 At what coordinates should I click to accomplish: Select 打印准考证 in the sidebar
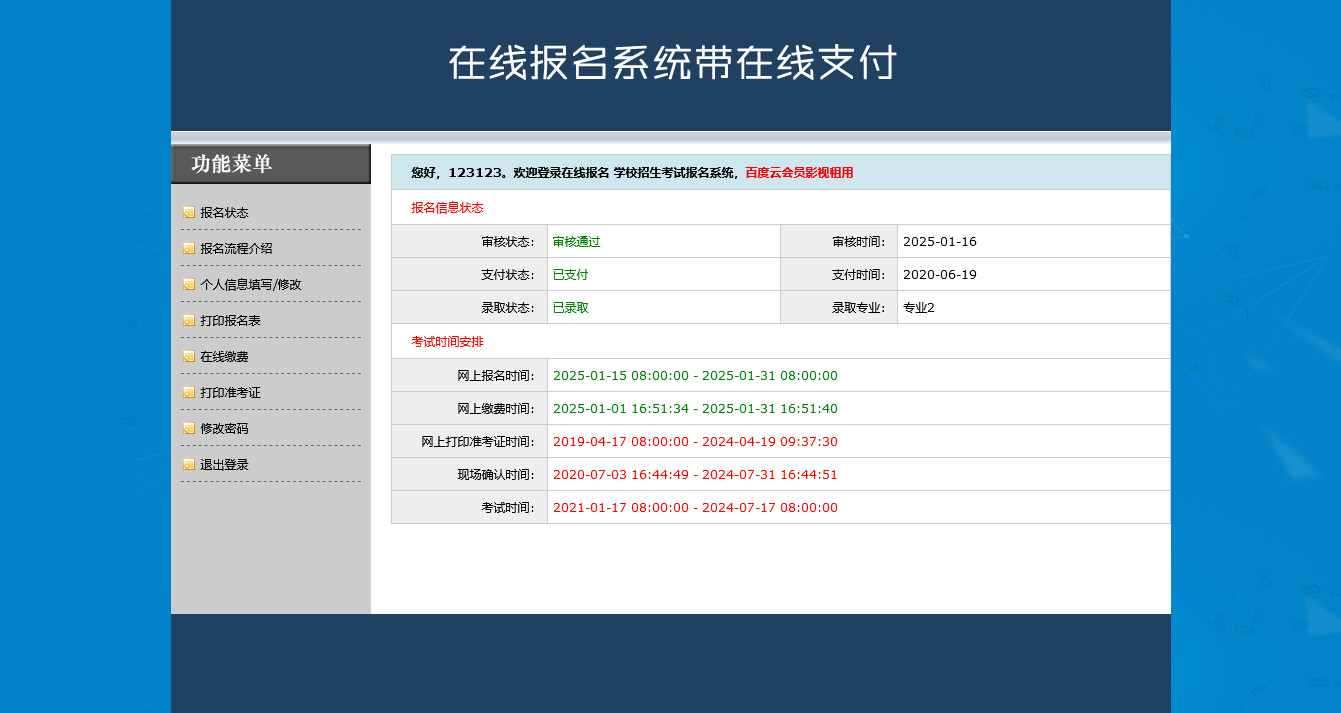point(230,393)
